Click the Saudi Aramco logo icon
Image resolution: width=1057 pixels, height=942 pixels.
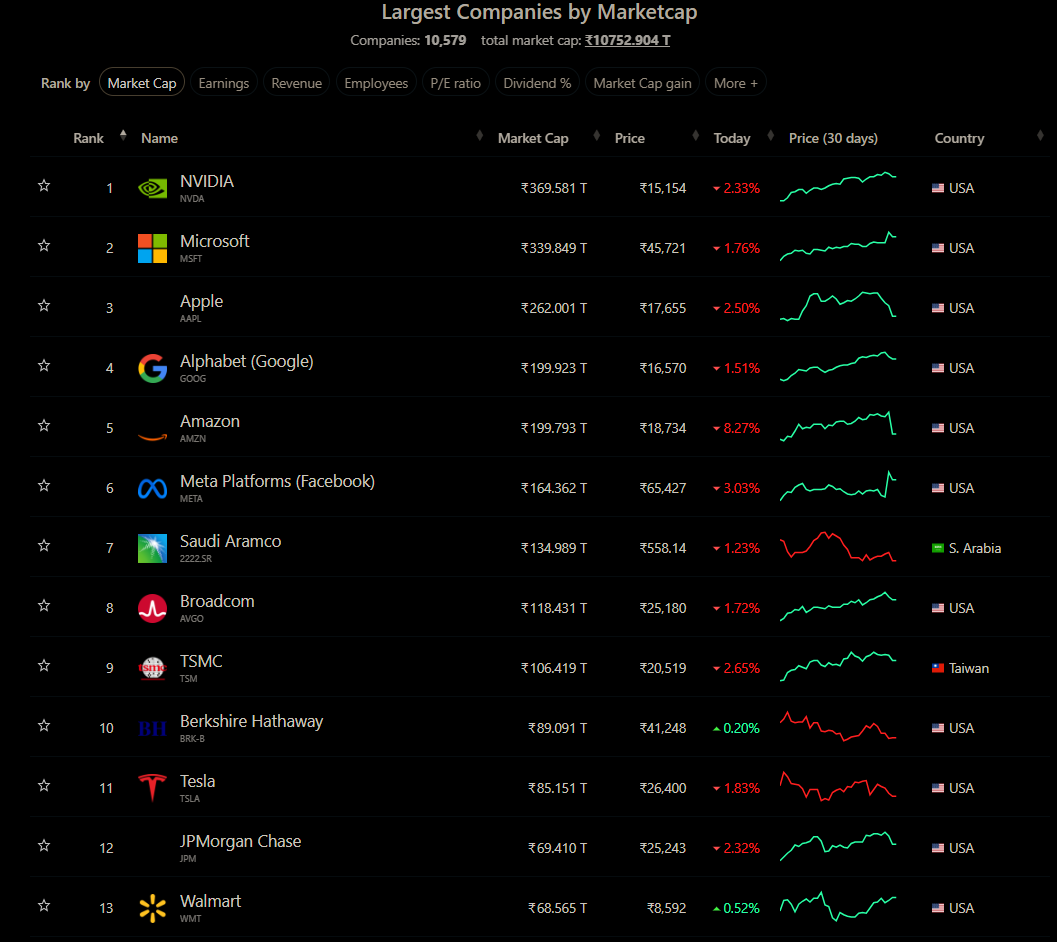point(152,548)
